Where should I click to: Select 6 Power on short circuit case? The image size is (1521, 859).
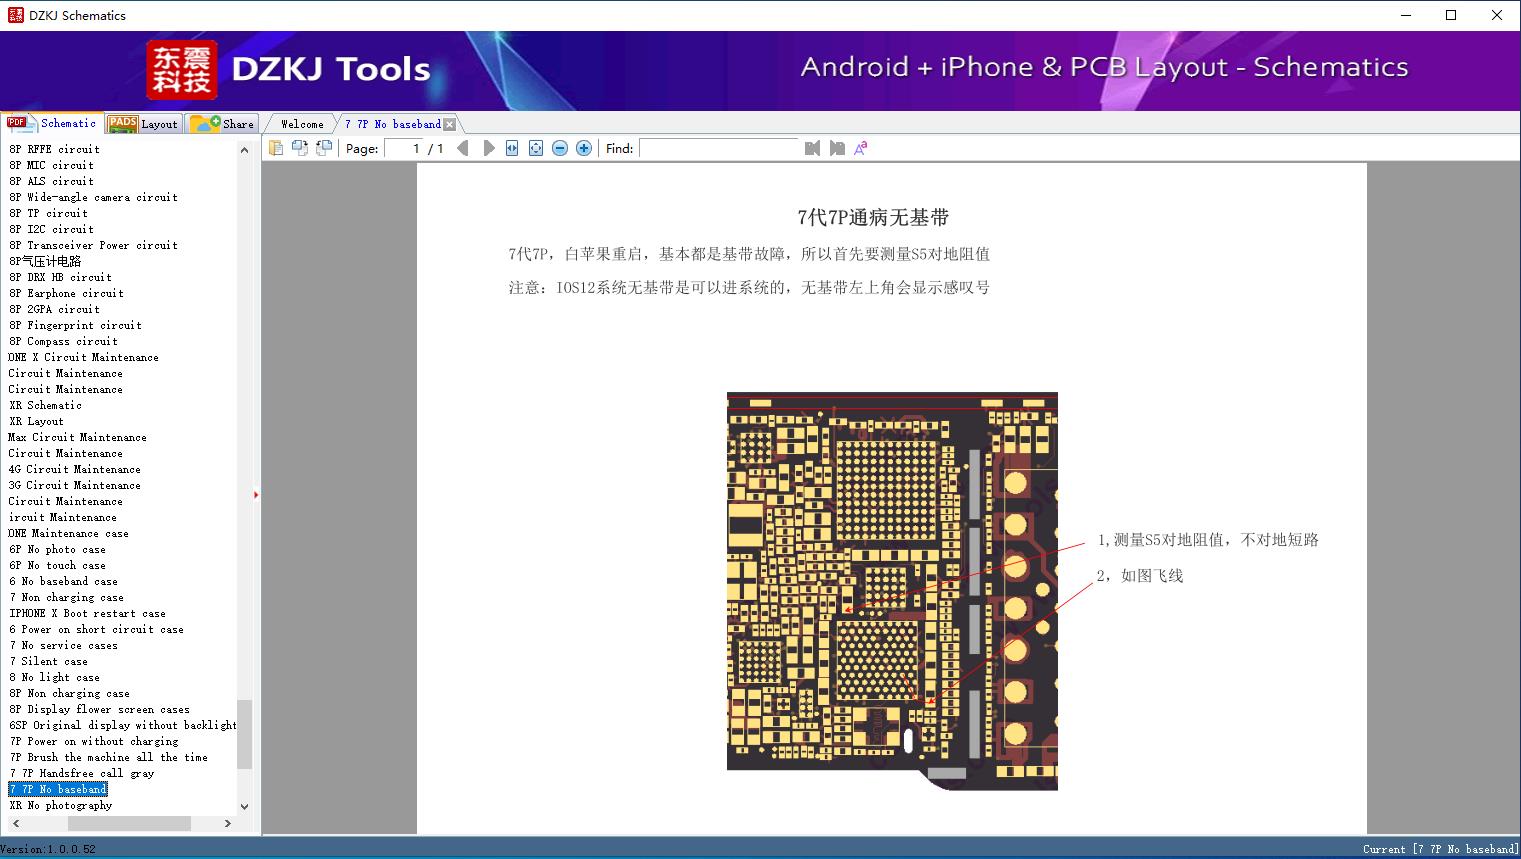pos(96,629)
